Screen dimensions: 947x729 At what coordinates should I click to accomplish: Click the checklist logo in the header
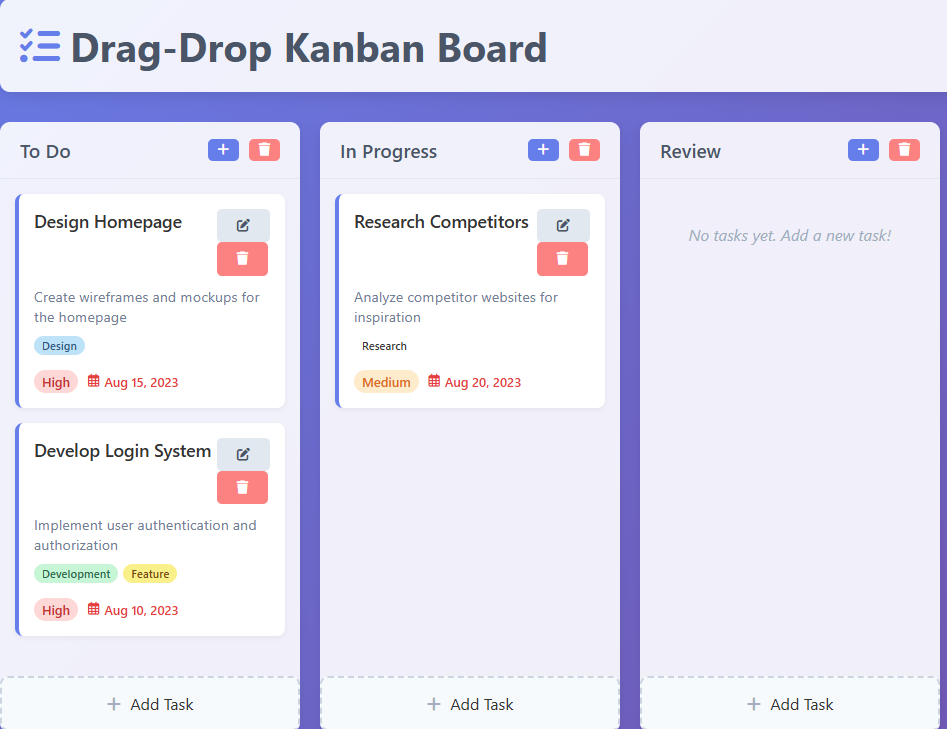point(40,46)
